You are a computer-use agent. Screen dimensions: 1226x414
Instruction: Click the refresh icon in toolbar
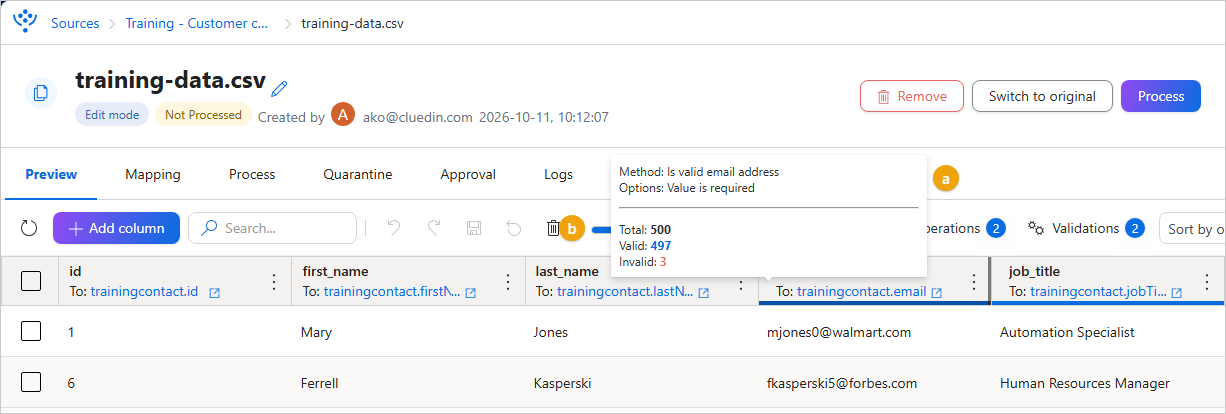coord(29,228)
